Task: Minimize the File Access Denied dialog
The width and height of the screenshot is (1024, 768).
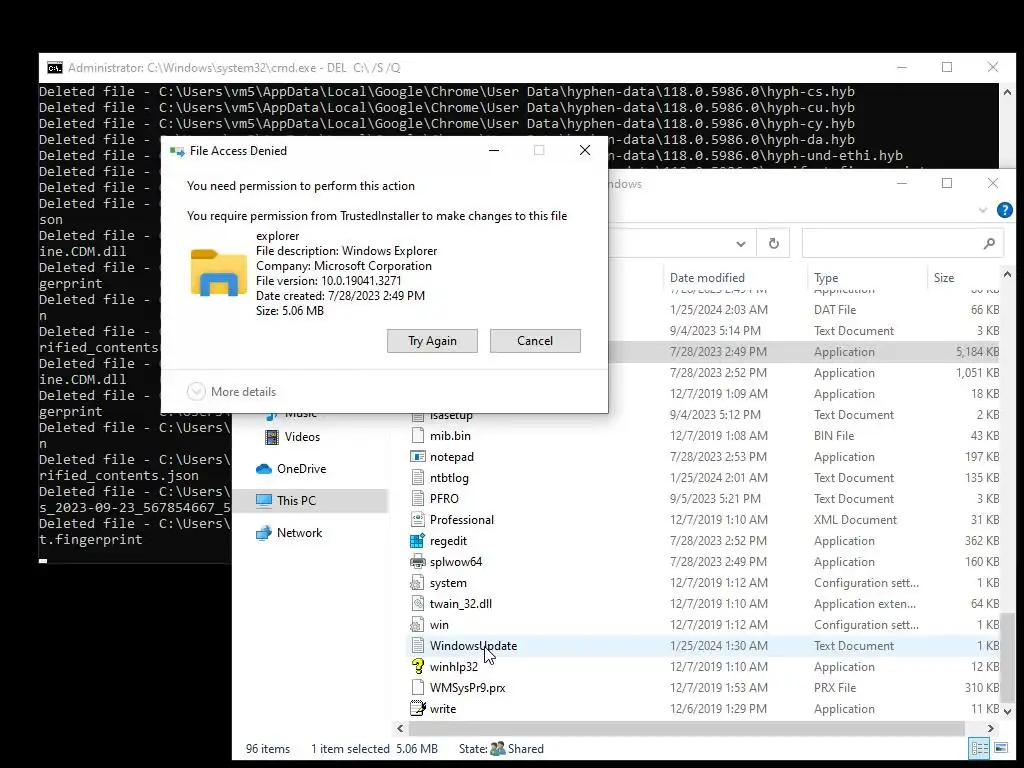Action: click(x=494, y=151)
